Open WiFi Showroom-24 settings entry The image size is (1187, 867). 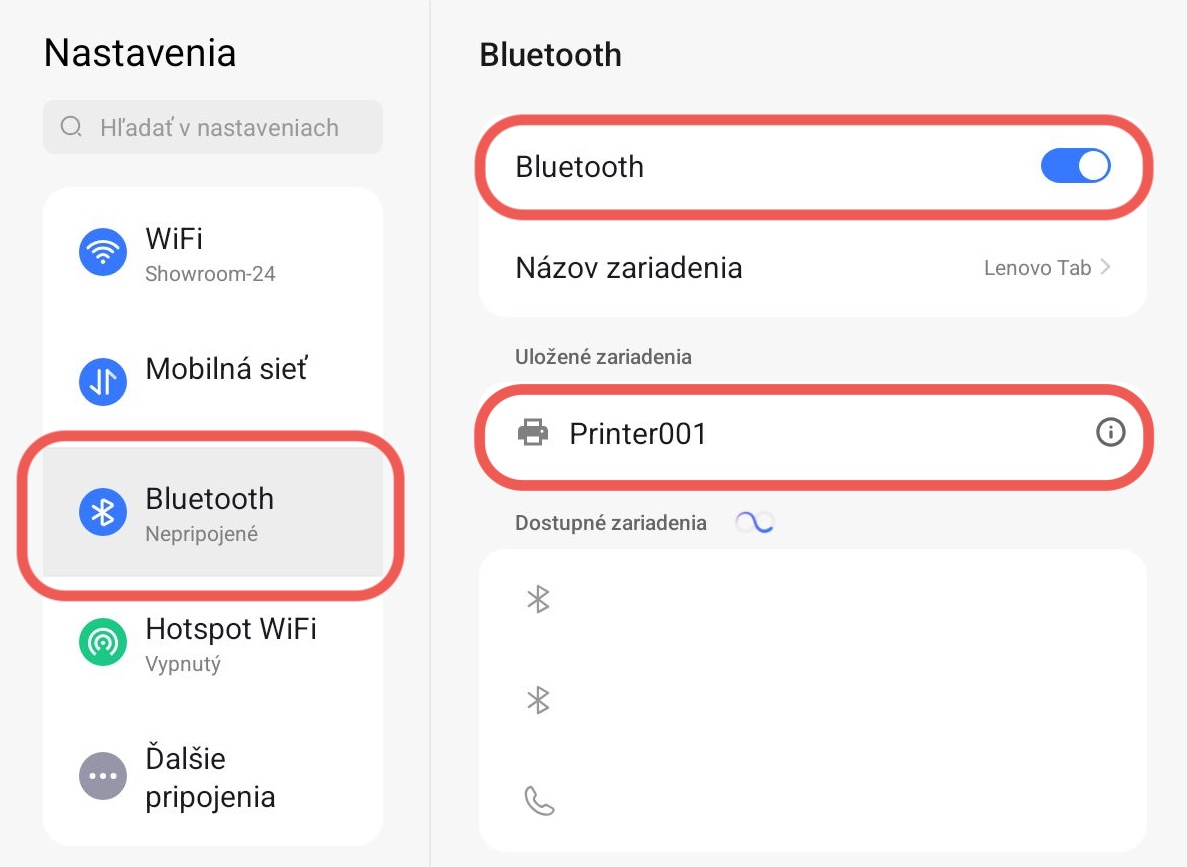pyautogui.click(x=211, y=253)
